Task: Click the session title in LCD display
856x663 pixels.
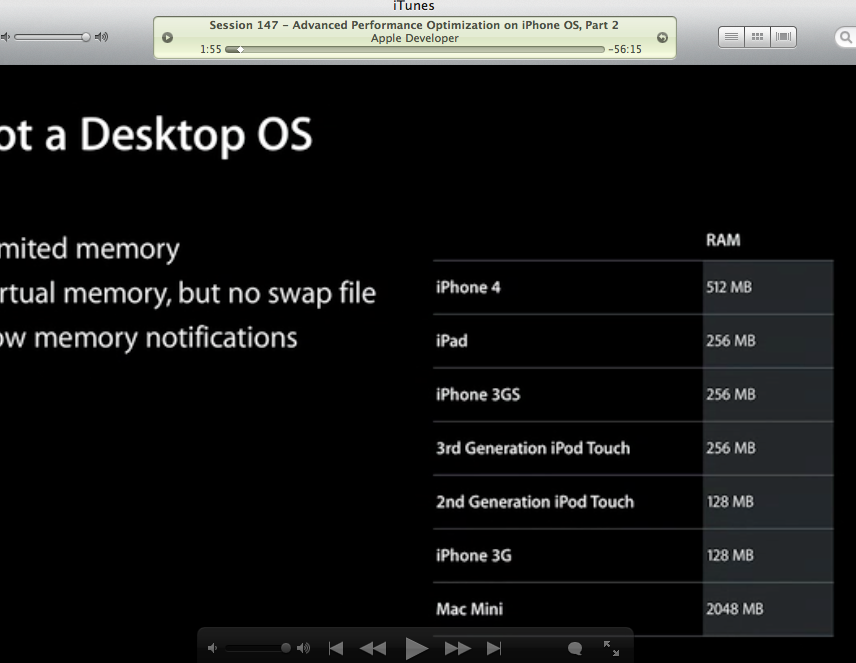Action: [414, 25]
